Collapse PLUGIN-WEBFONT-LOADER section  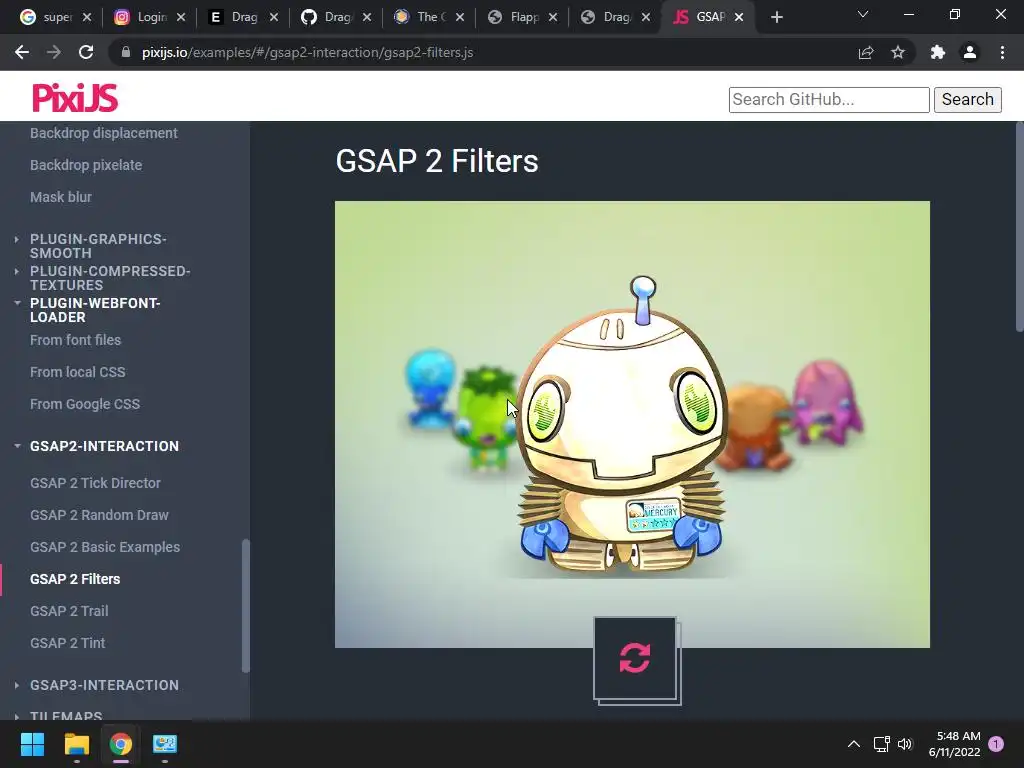(95, 310)
